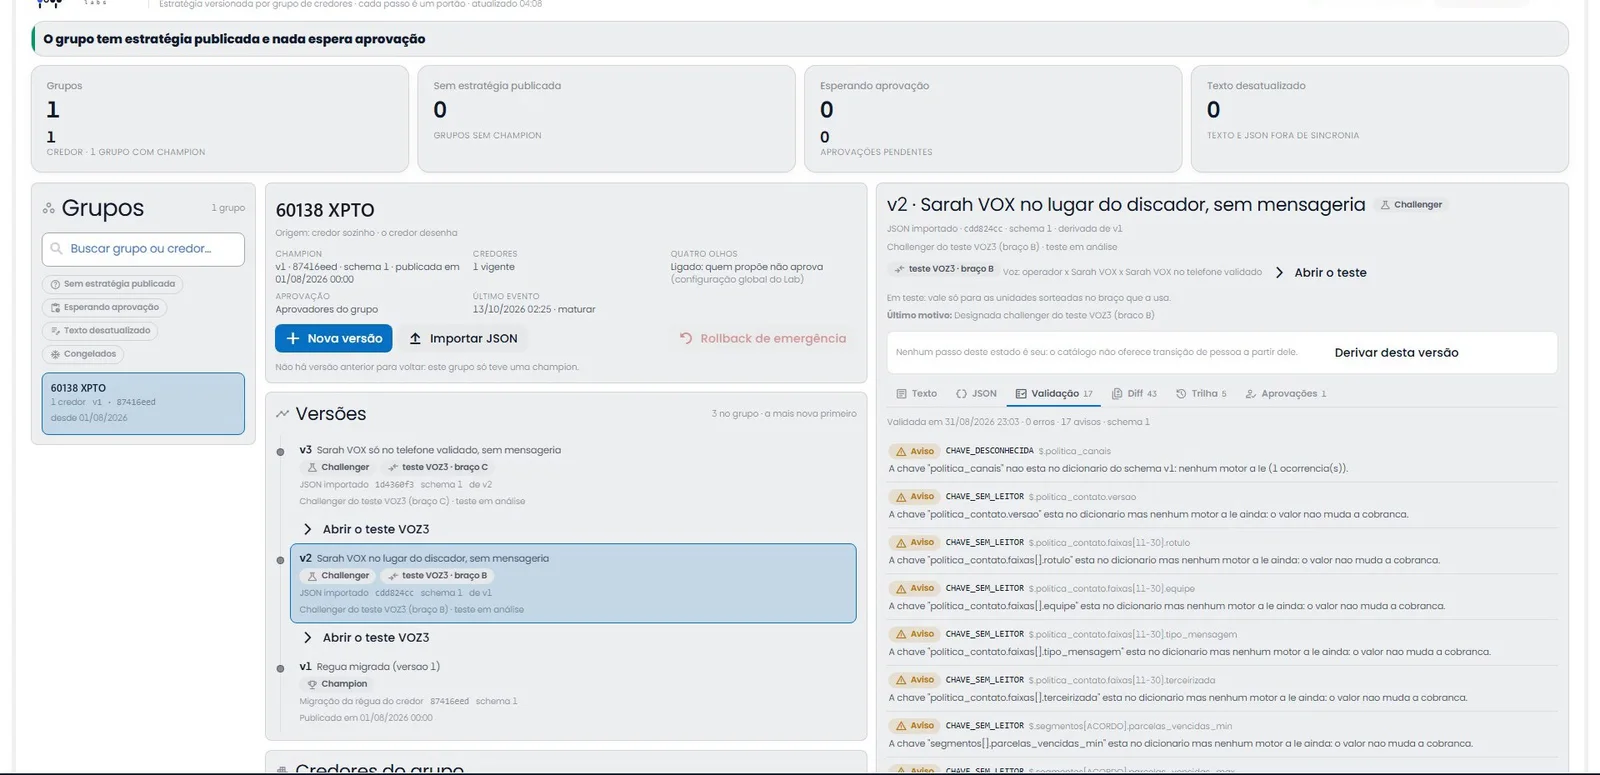Open the Diff tab
This screenshot has height=775, width=1600.
(1134, 394)
